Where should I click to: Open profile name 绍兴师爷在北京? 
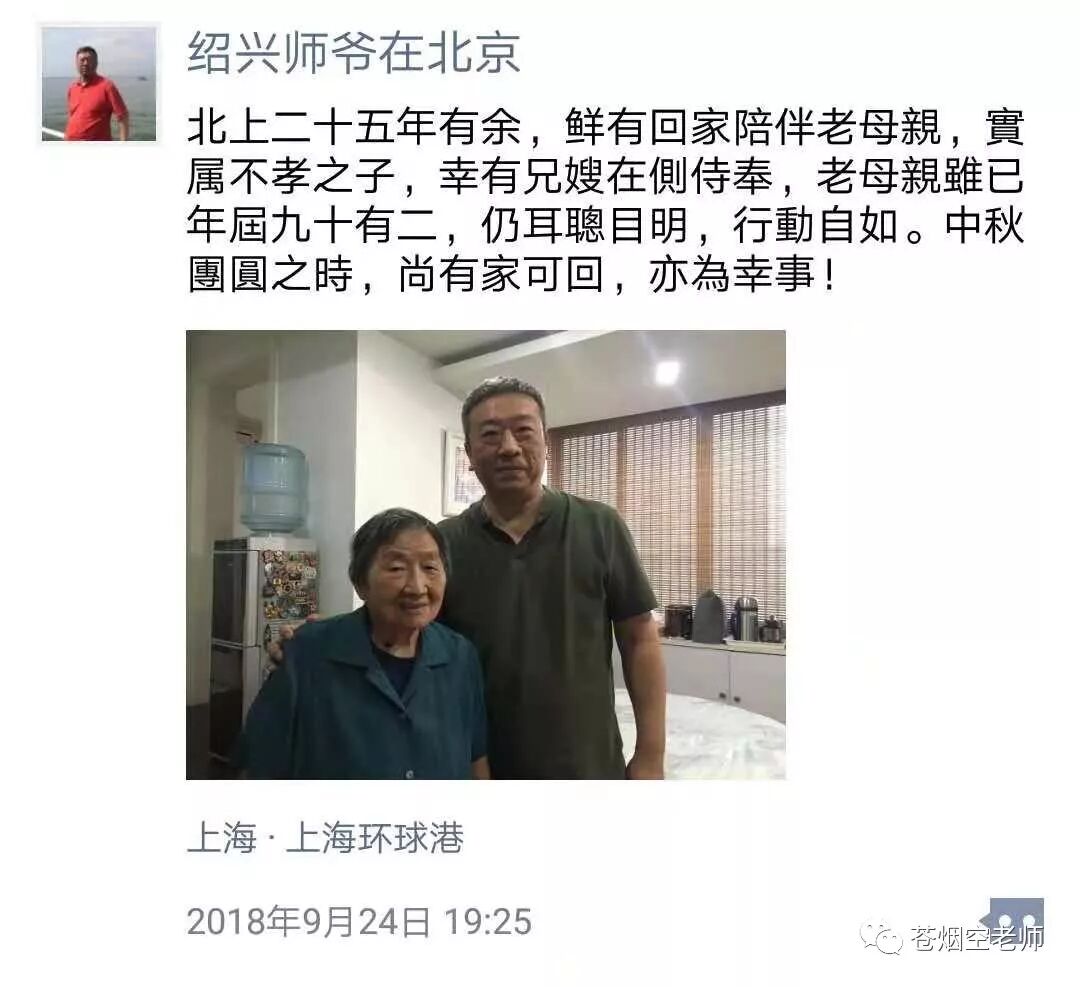click(353, 53)
